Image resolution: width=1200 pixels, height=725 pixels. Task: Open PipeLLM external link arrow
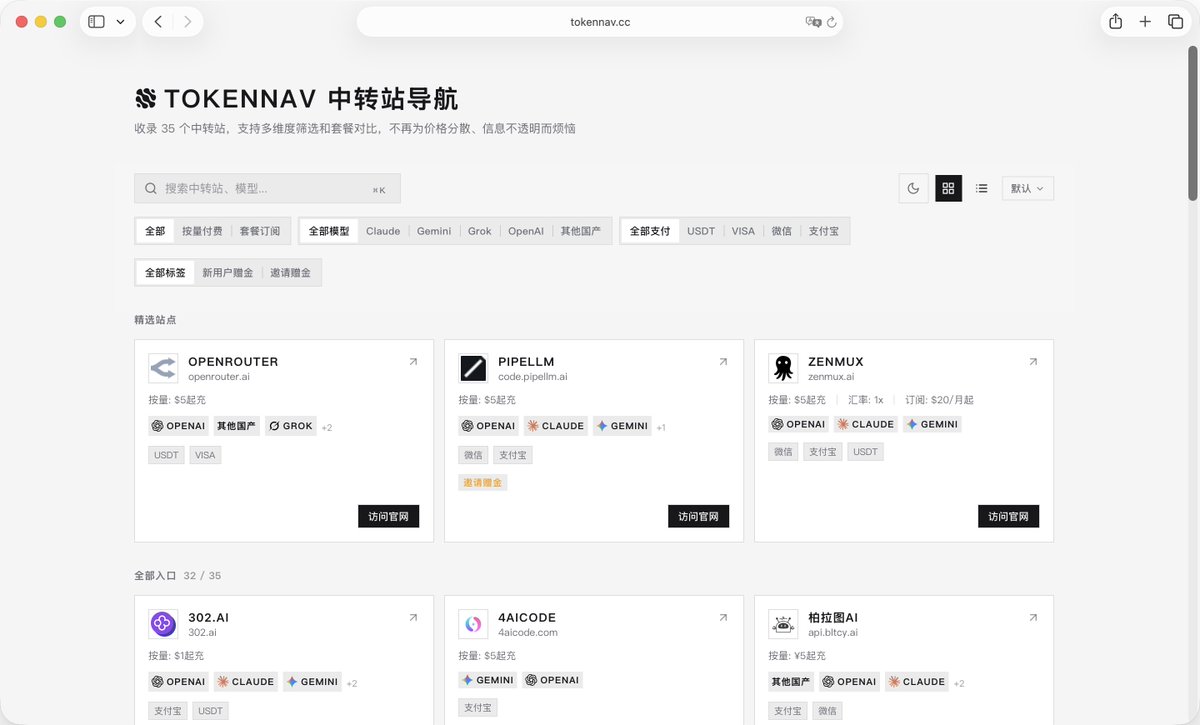[x=723, y=362]
